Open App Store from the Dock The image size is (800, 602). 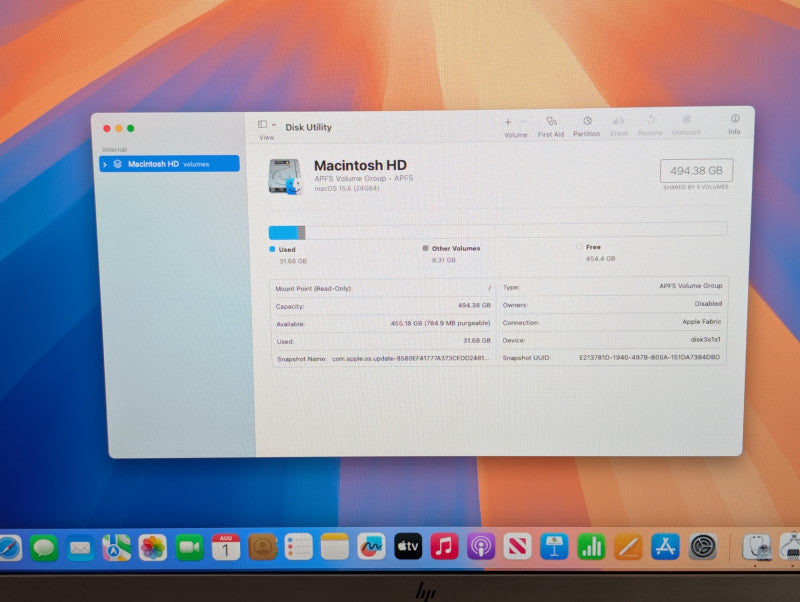click(665, 547)
